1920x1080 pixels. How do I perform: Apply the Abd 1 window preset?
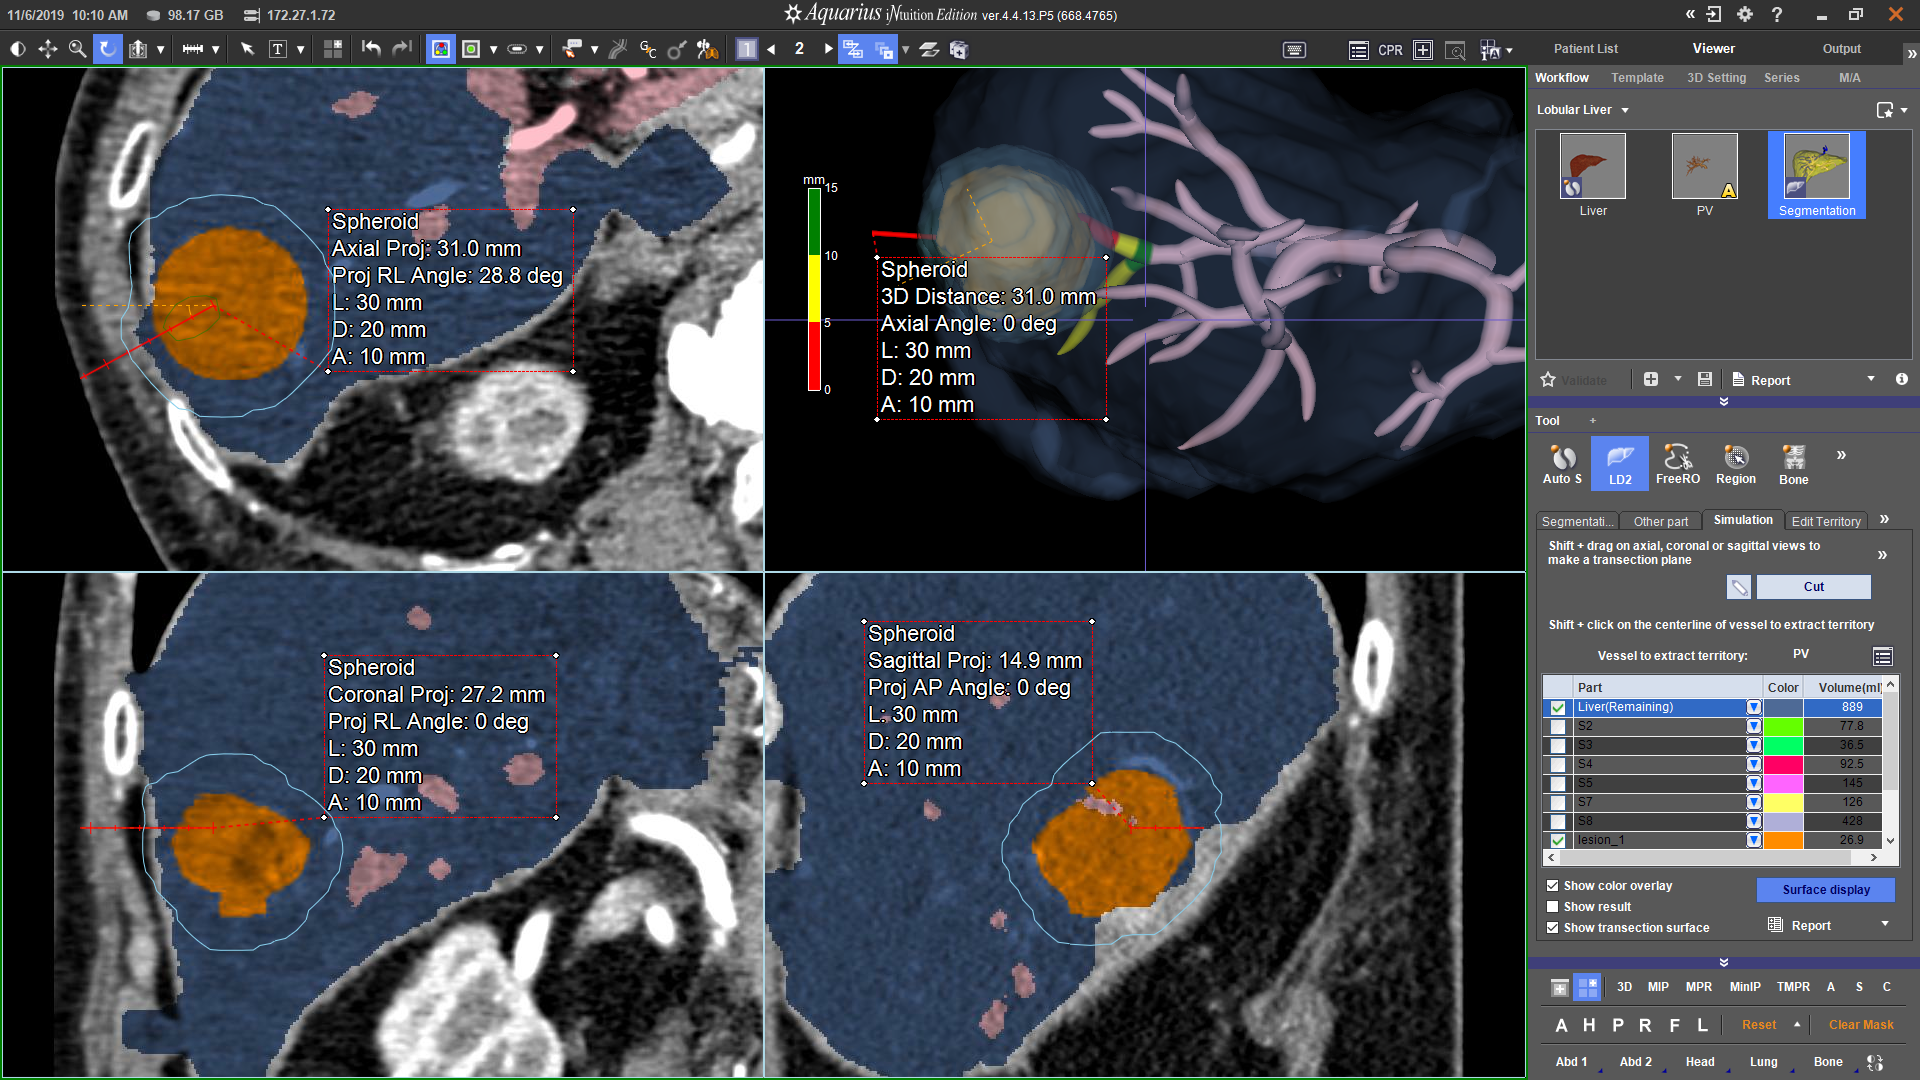(1571, 1062)
